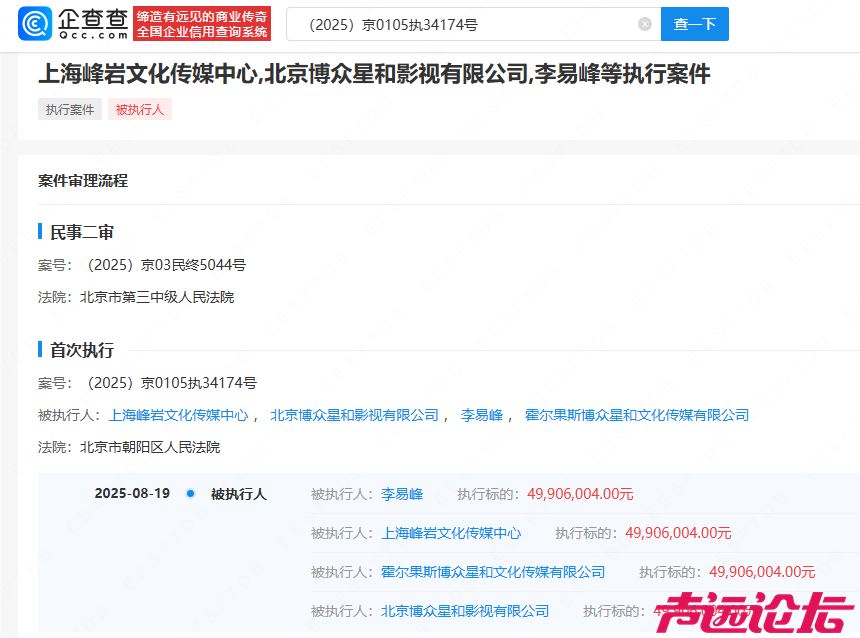Select the 被执行人 tag

pos(139,109)
